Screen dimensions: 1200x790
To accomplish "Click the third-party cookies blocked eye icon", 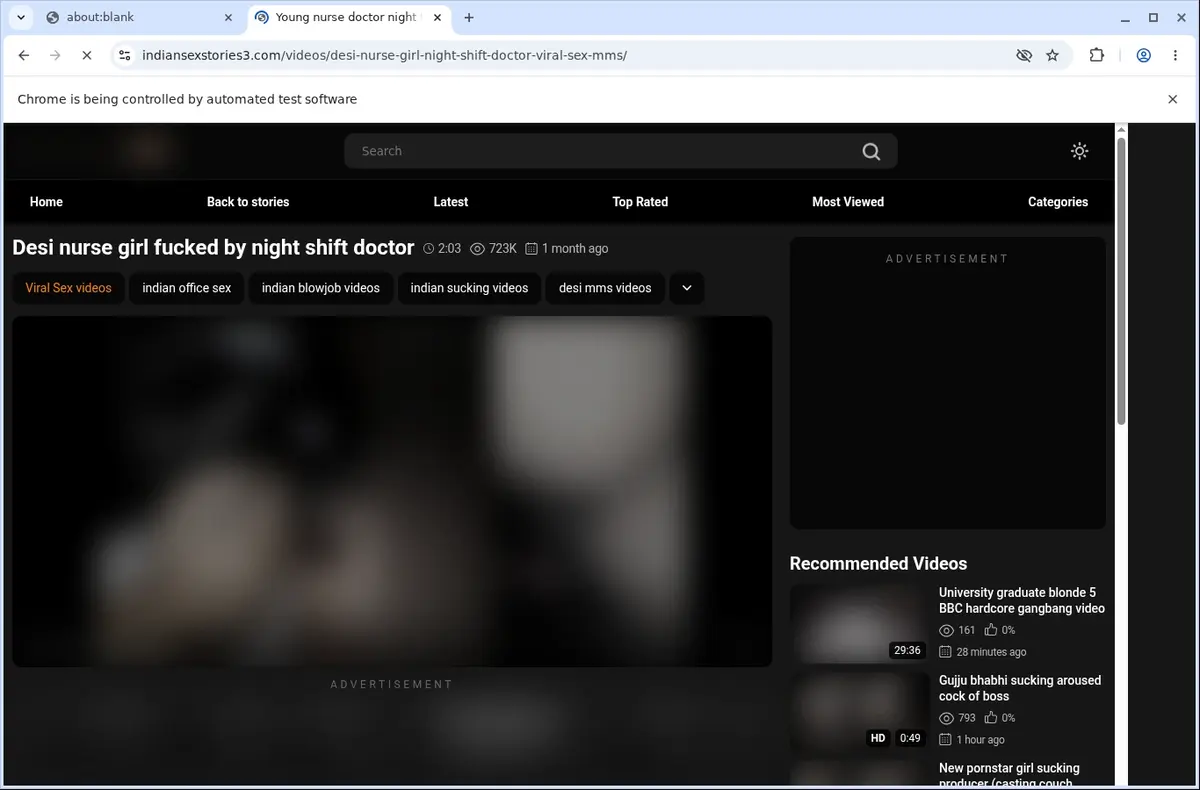I will (x=1024, y=56).
